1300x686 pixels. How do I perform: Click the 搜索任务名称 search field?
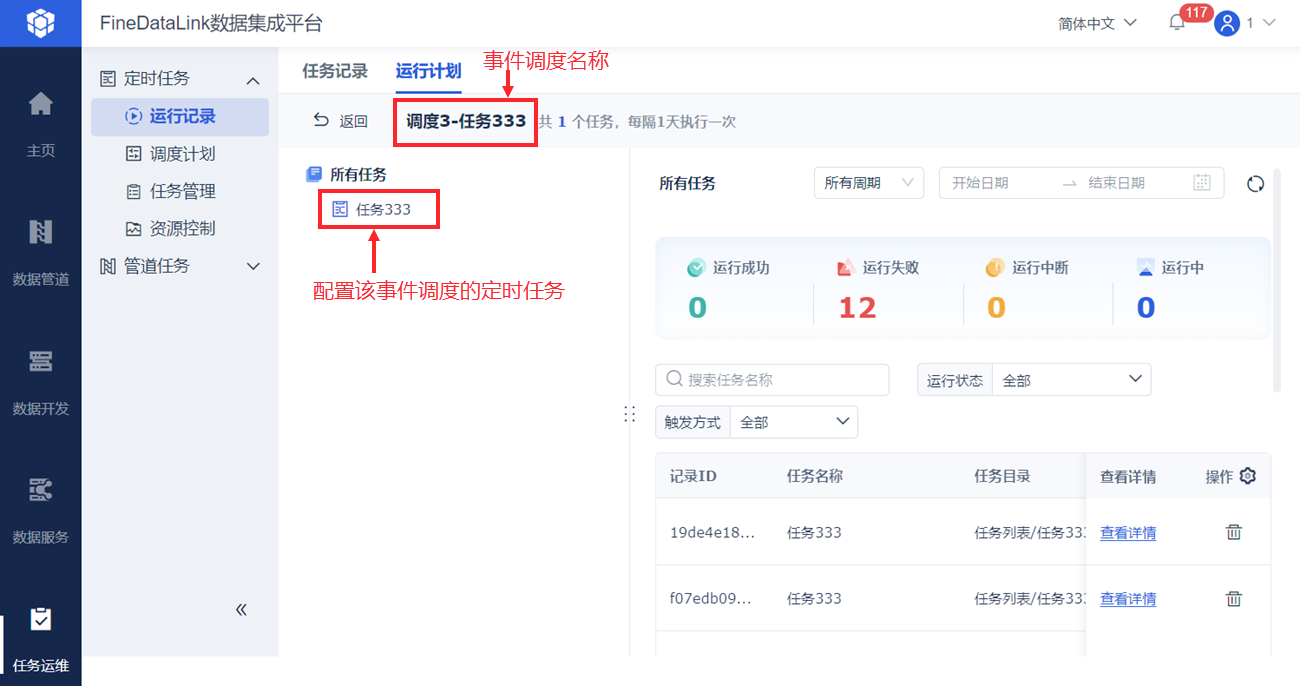(772, 380)
